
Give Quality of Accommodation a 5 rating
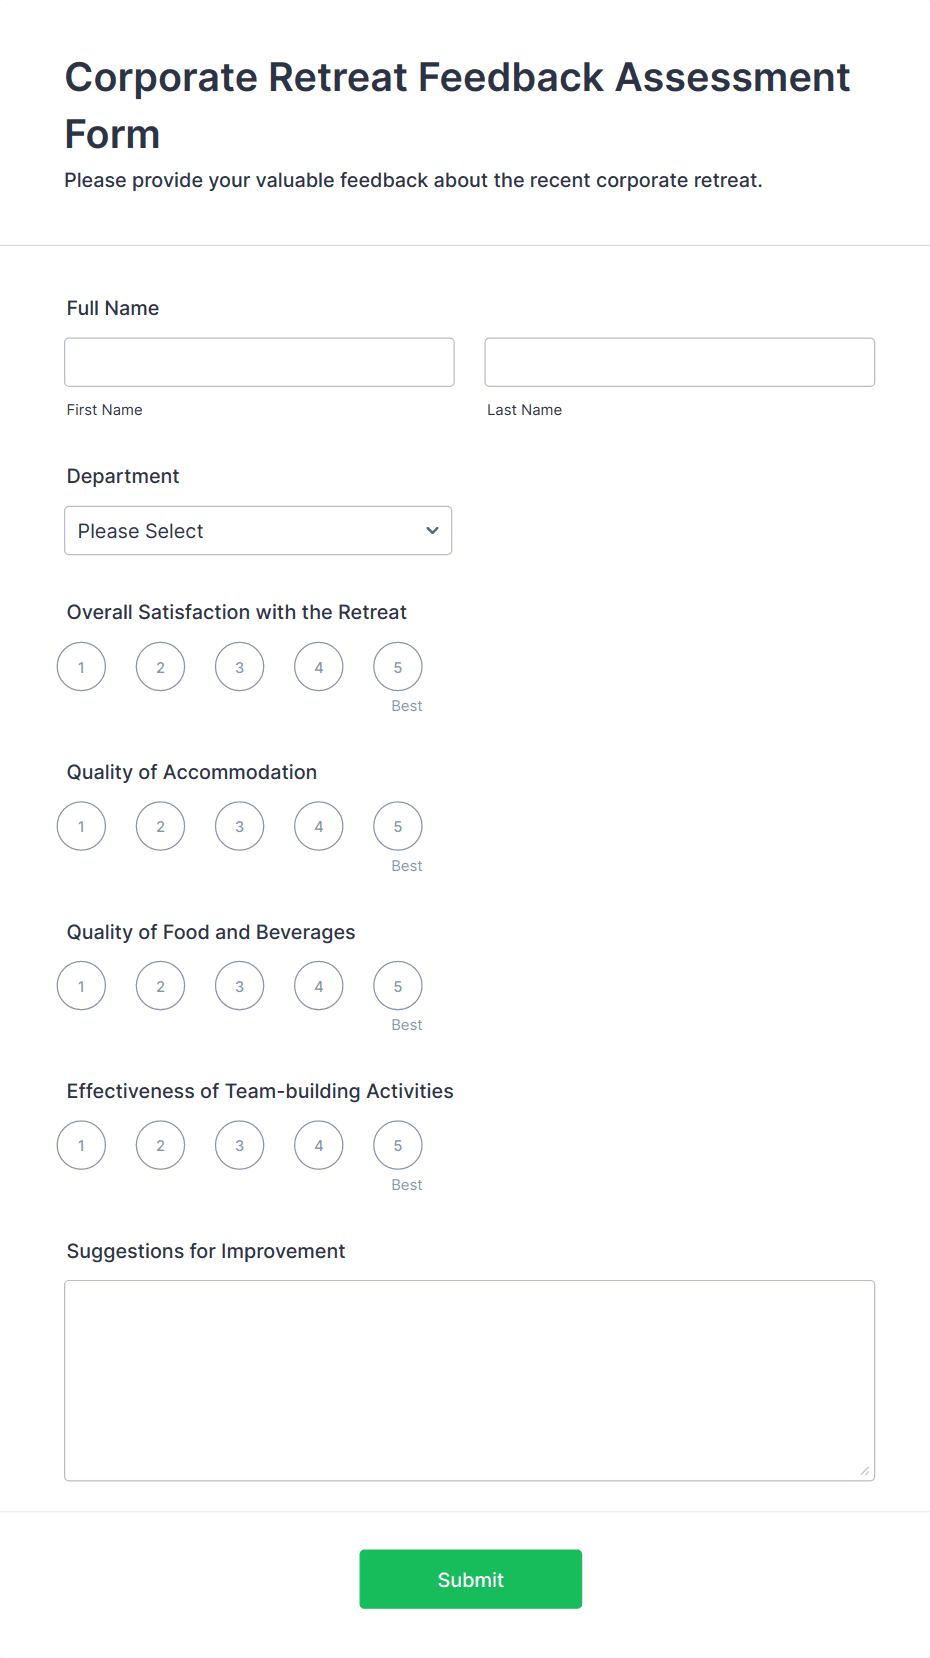pos(397,827)
